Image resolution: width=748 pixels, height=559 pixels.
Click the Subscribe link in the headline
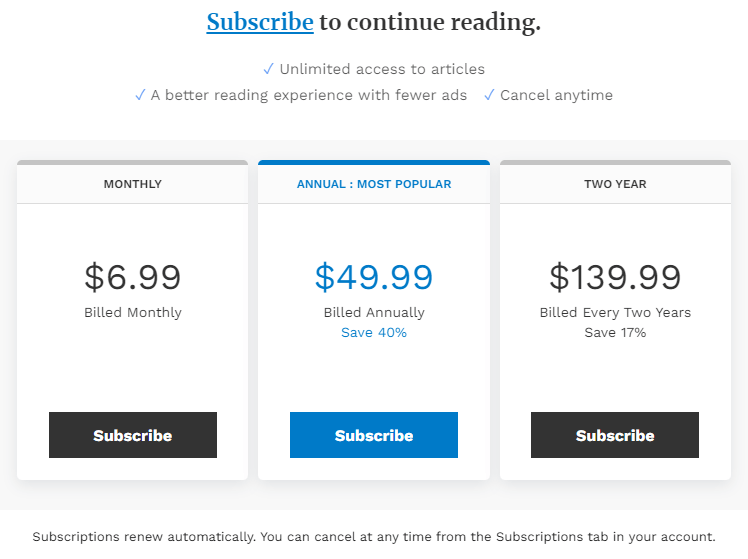coord(260,22)
